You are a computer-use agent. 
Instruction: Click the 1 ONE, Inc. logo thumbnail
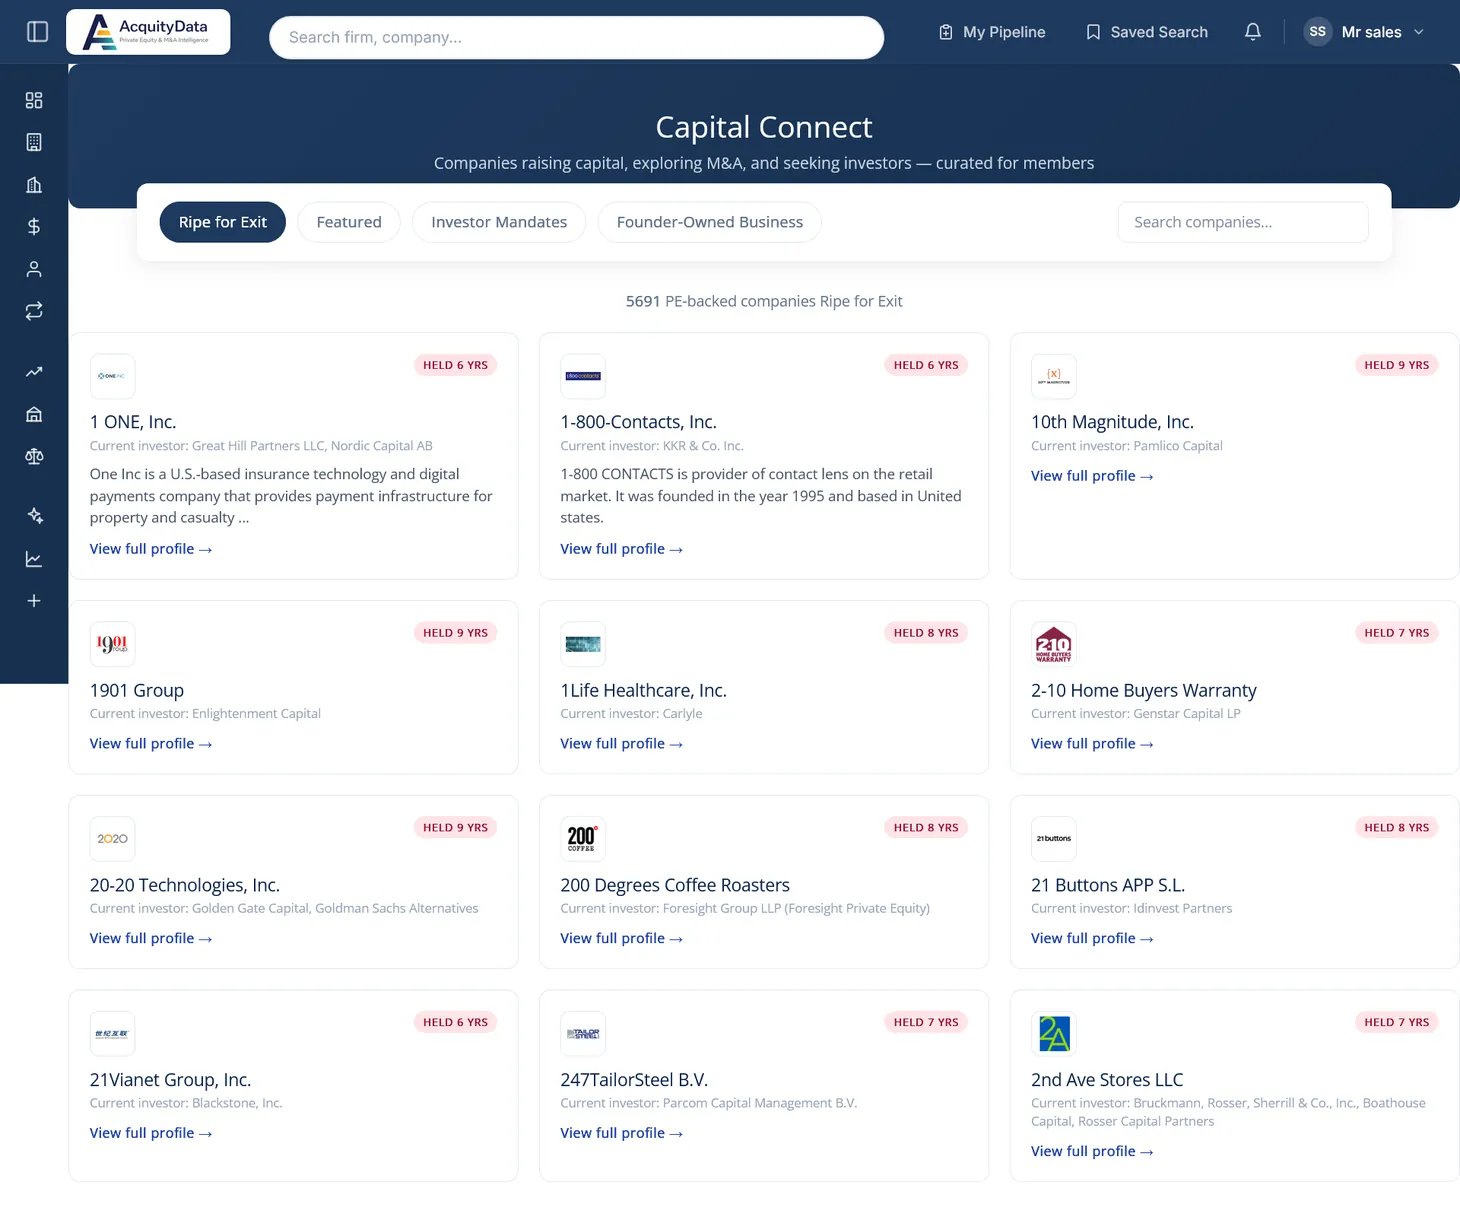tap(112, 376)
